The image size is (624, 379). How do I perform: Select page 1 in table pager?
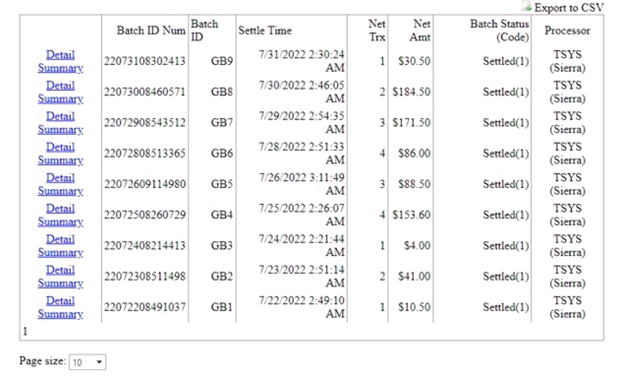pyautogui.click(x=25, y=331)
